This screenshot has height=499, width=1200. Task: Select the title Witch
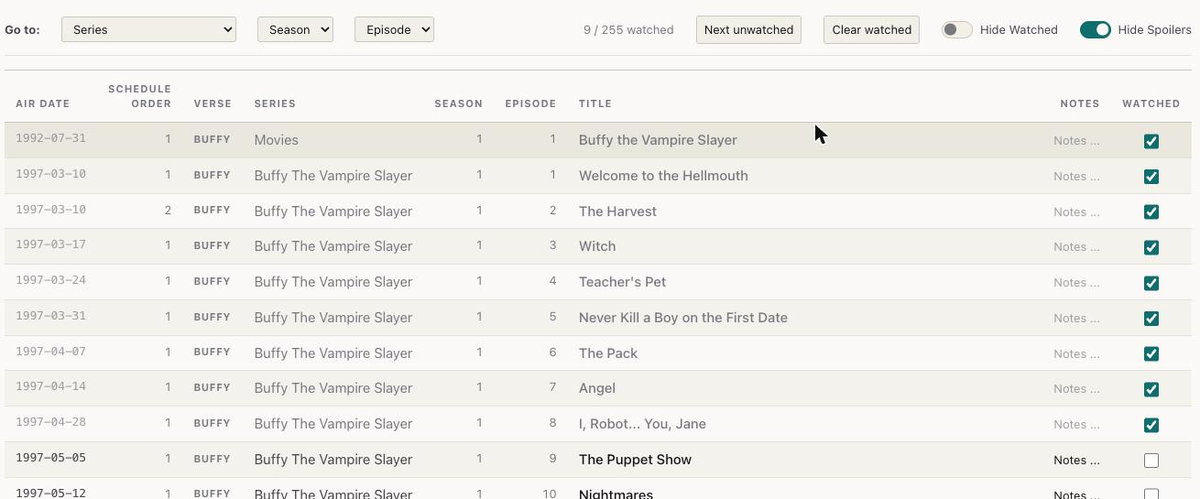597,246
